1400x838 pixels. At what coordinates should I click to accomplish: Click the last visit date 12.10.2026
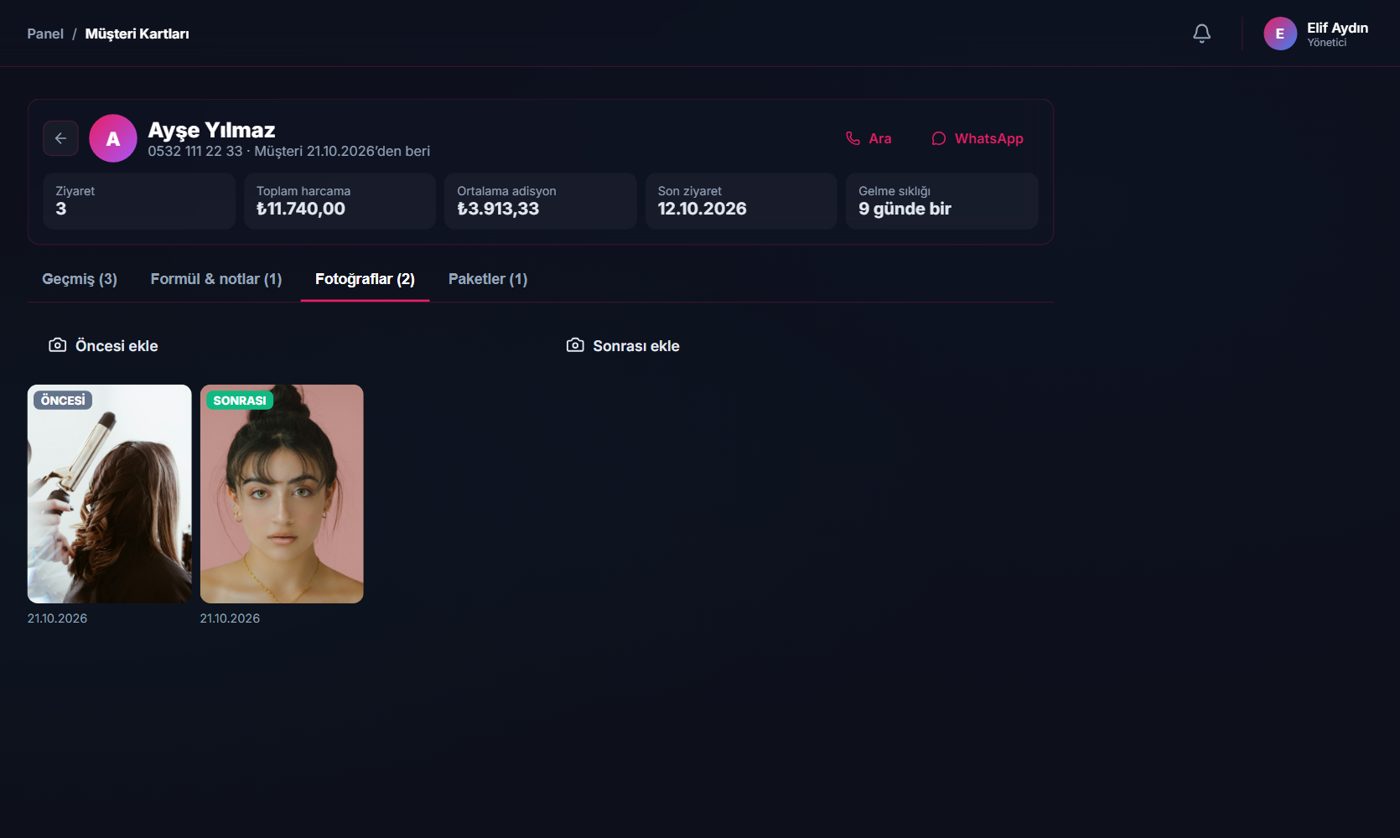pos(702,209)
